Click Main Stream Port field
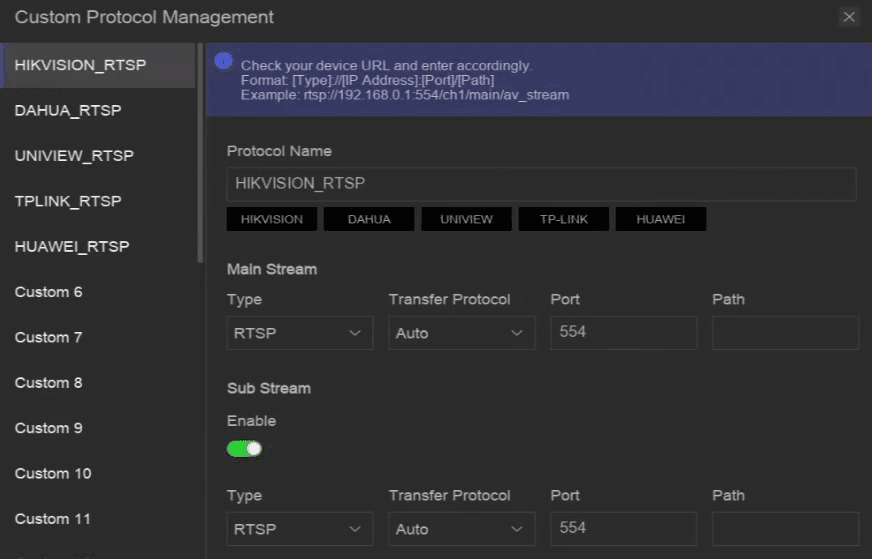 [623, 333]
